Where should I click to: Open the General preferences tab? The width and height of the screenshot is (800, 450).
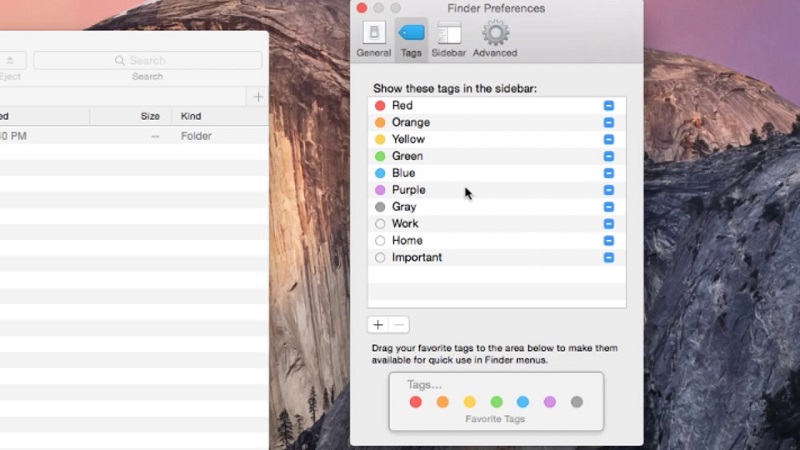click(x=373, y=40)
